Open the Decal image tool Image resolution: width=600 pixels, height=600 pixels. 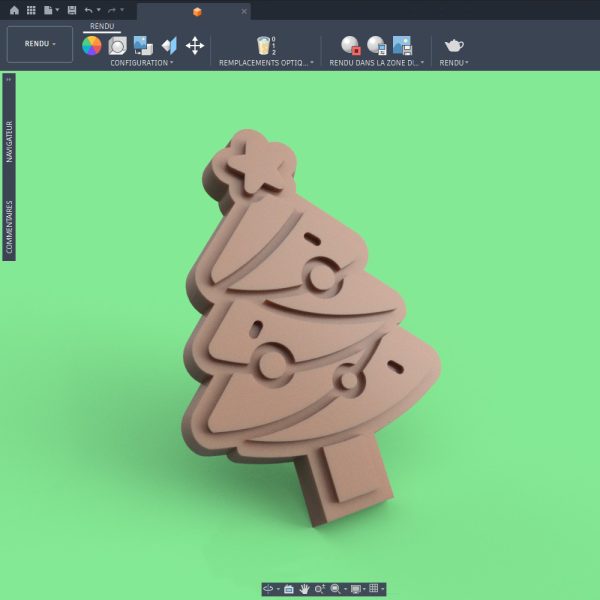[143, 46]
